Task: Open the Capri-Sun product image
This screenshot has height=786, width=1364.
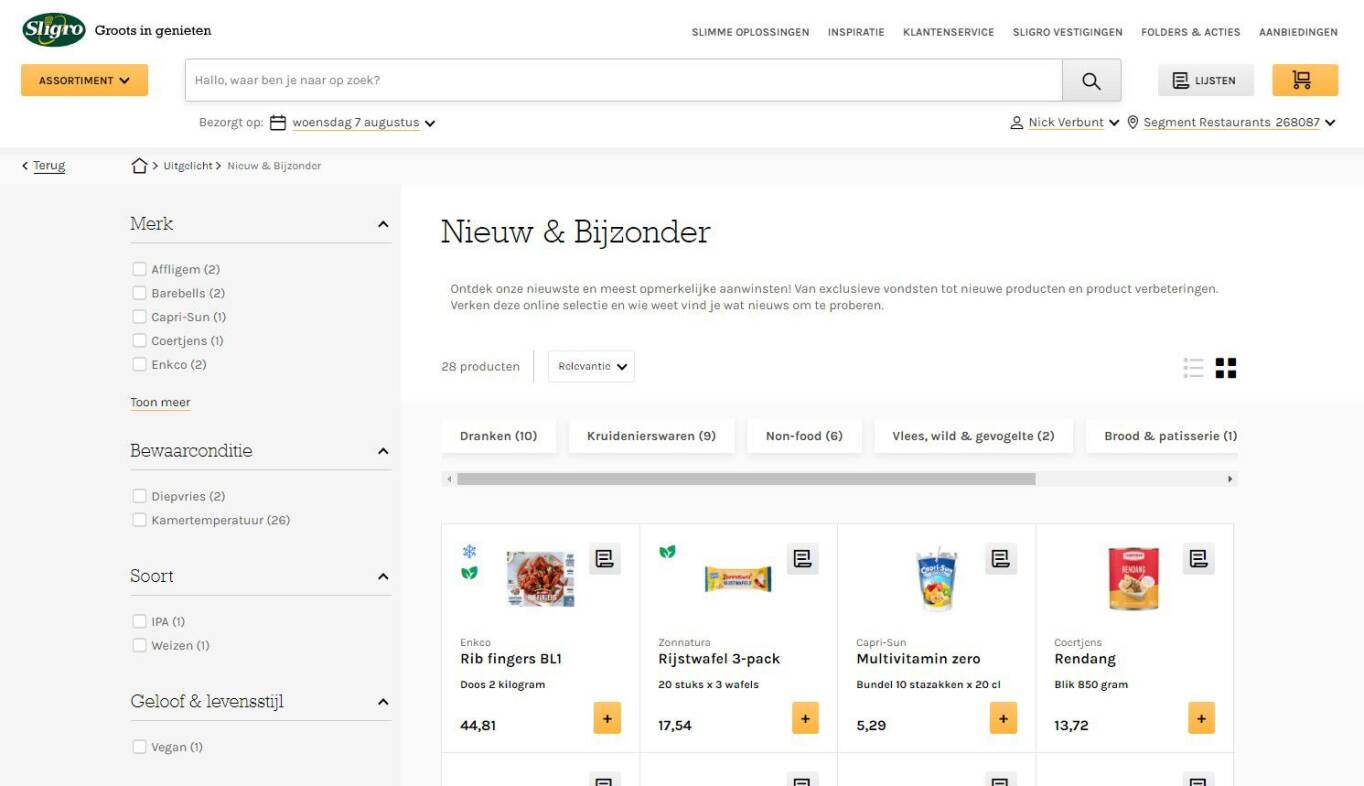Action: 937,579
